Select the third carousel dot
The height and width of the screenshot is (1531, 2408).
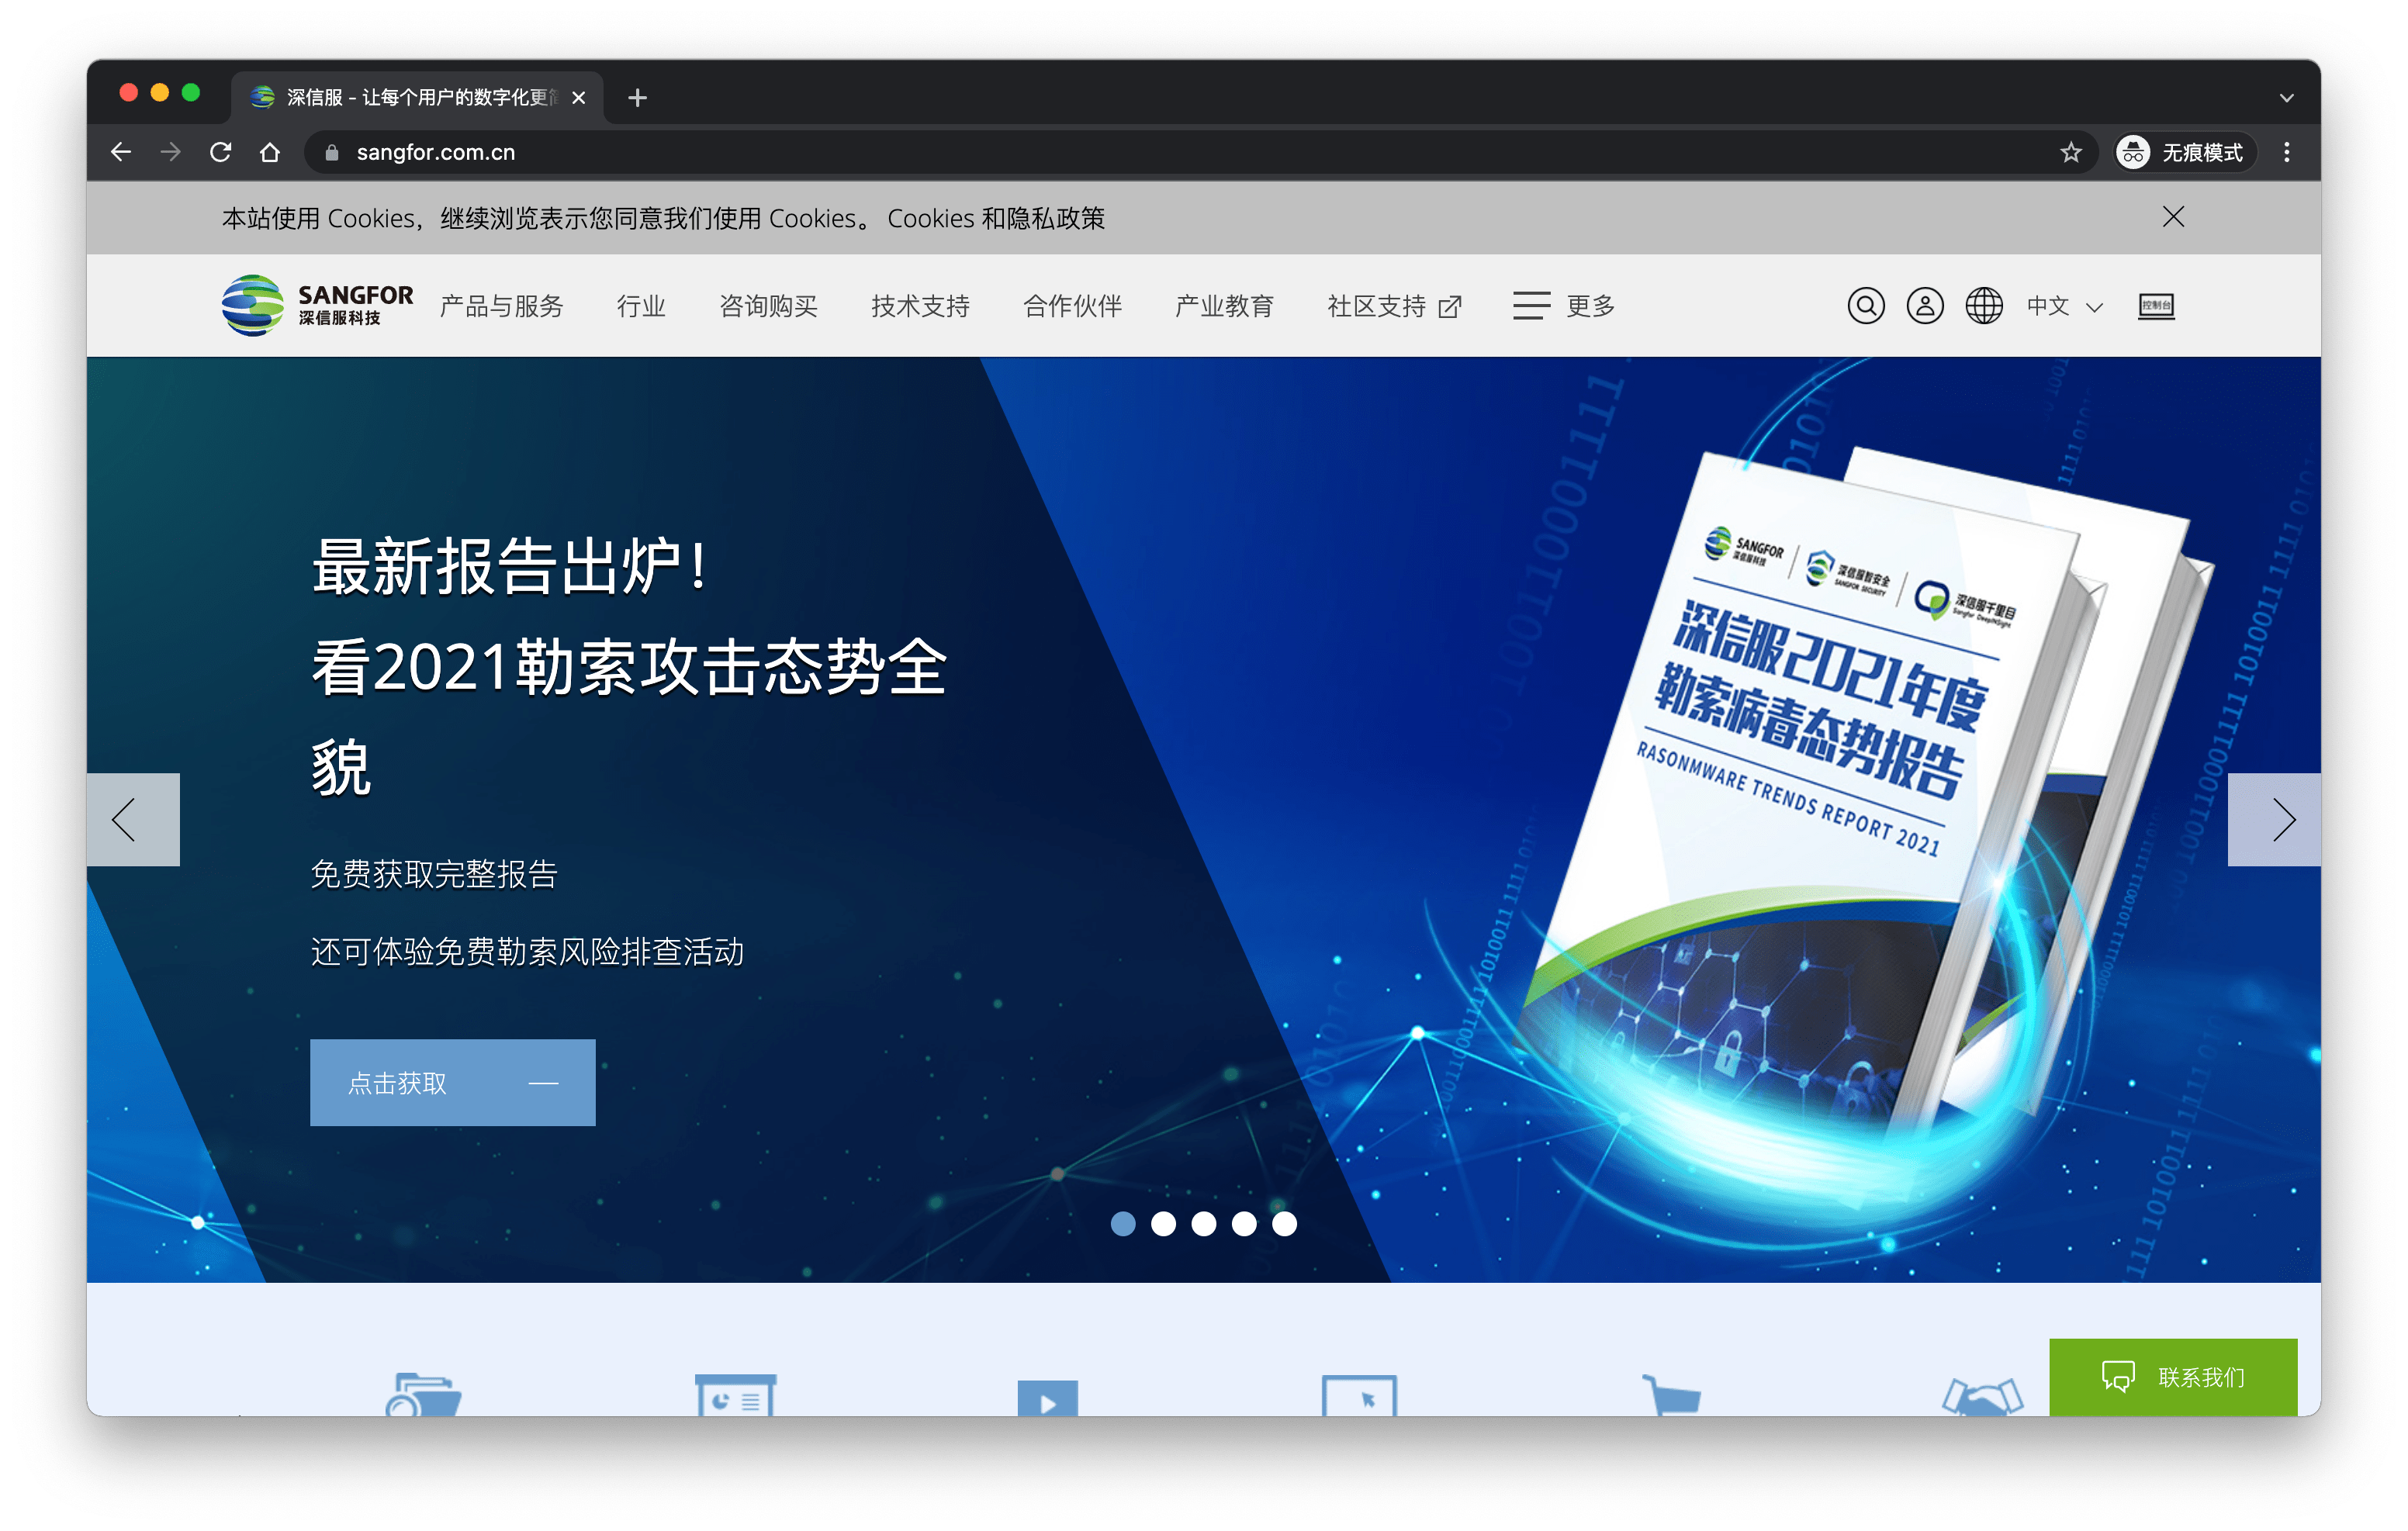(x=1203, y=1223)
